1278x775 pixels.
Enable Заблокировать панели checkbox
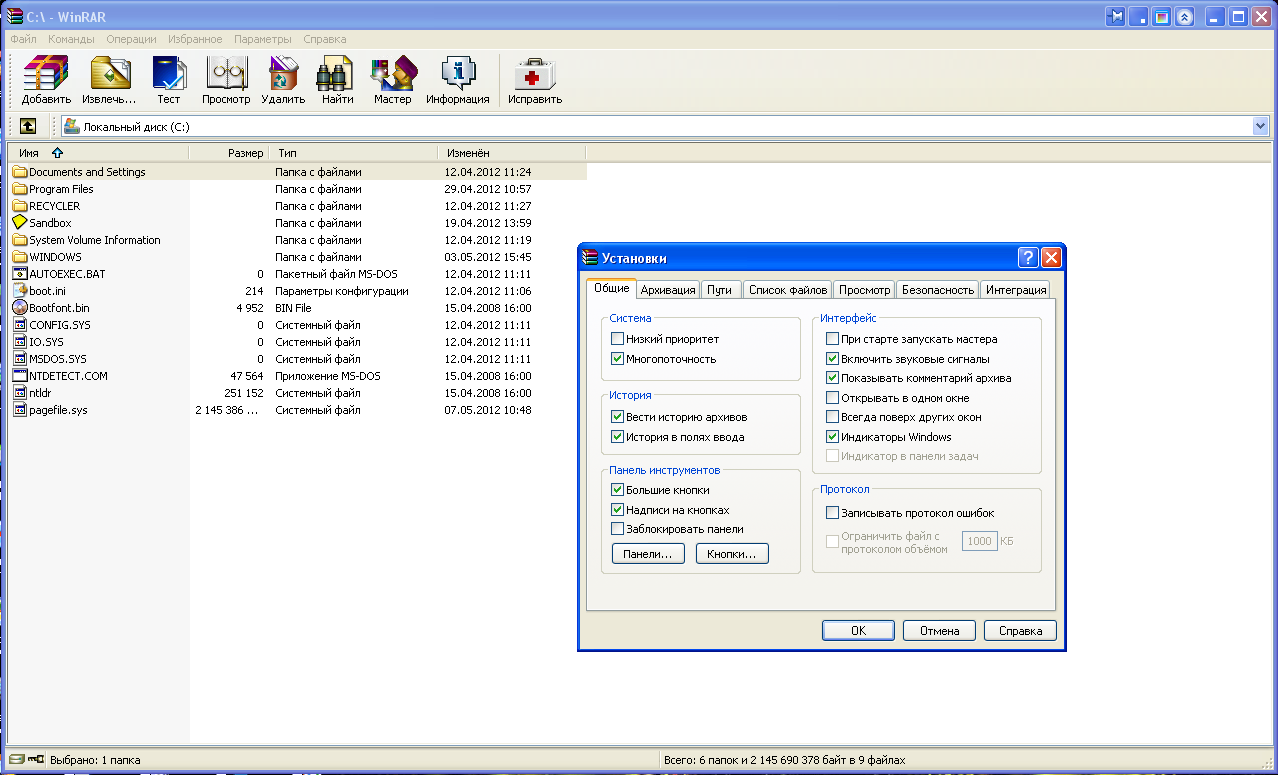coord(617,529)
